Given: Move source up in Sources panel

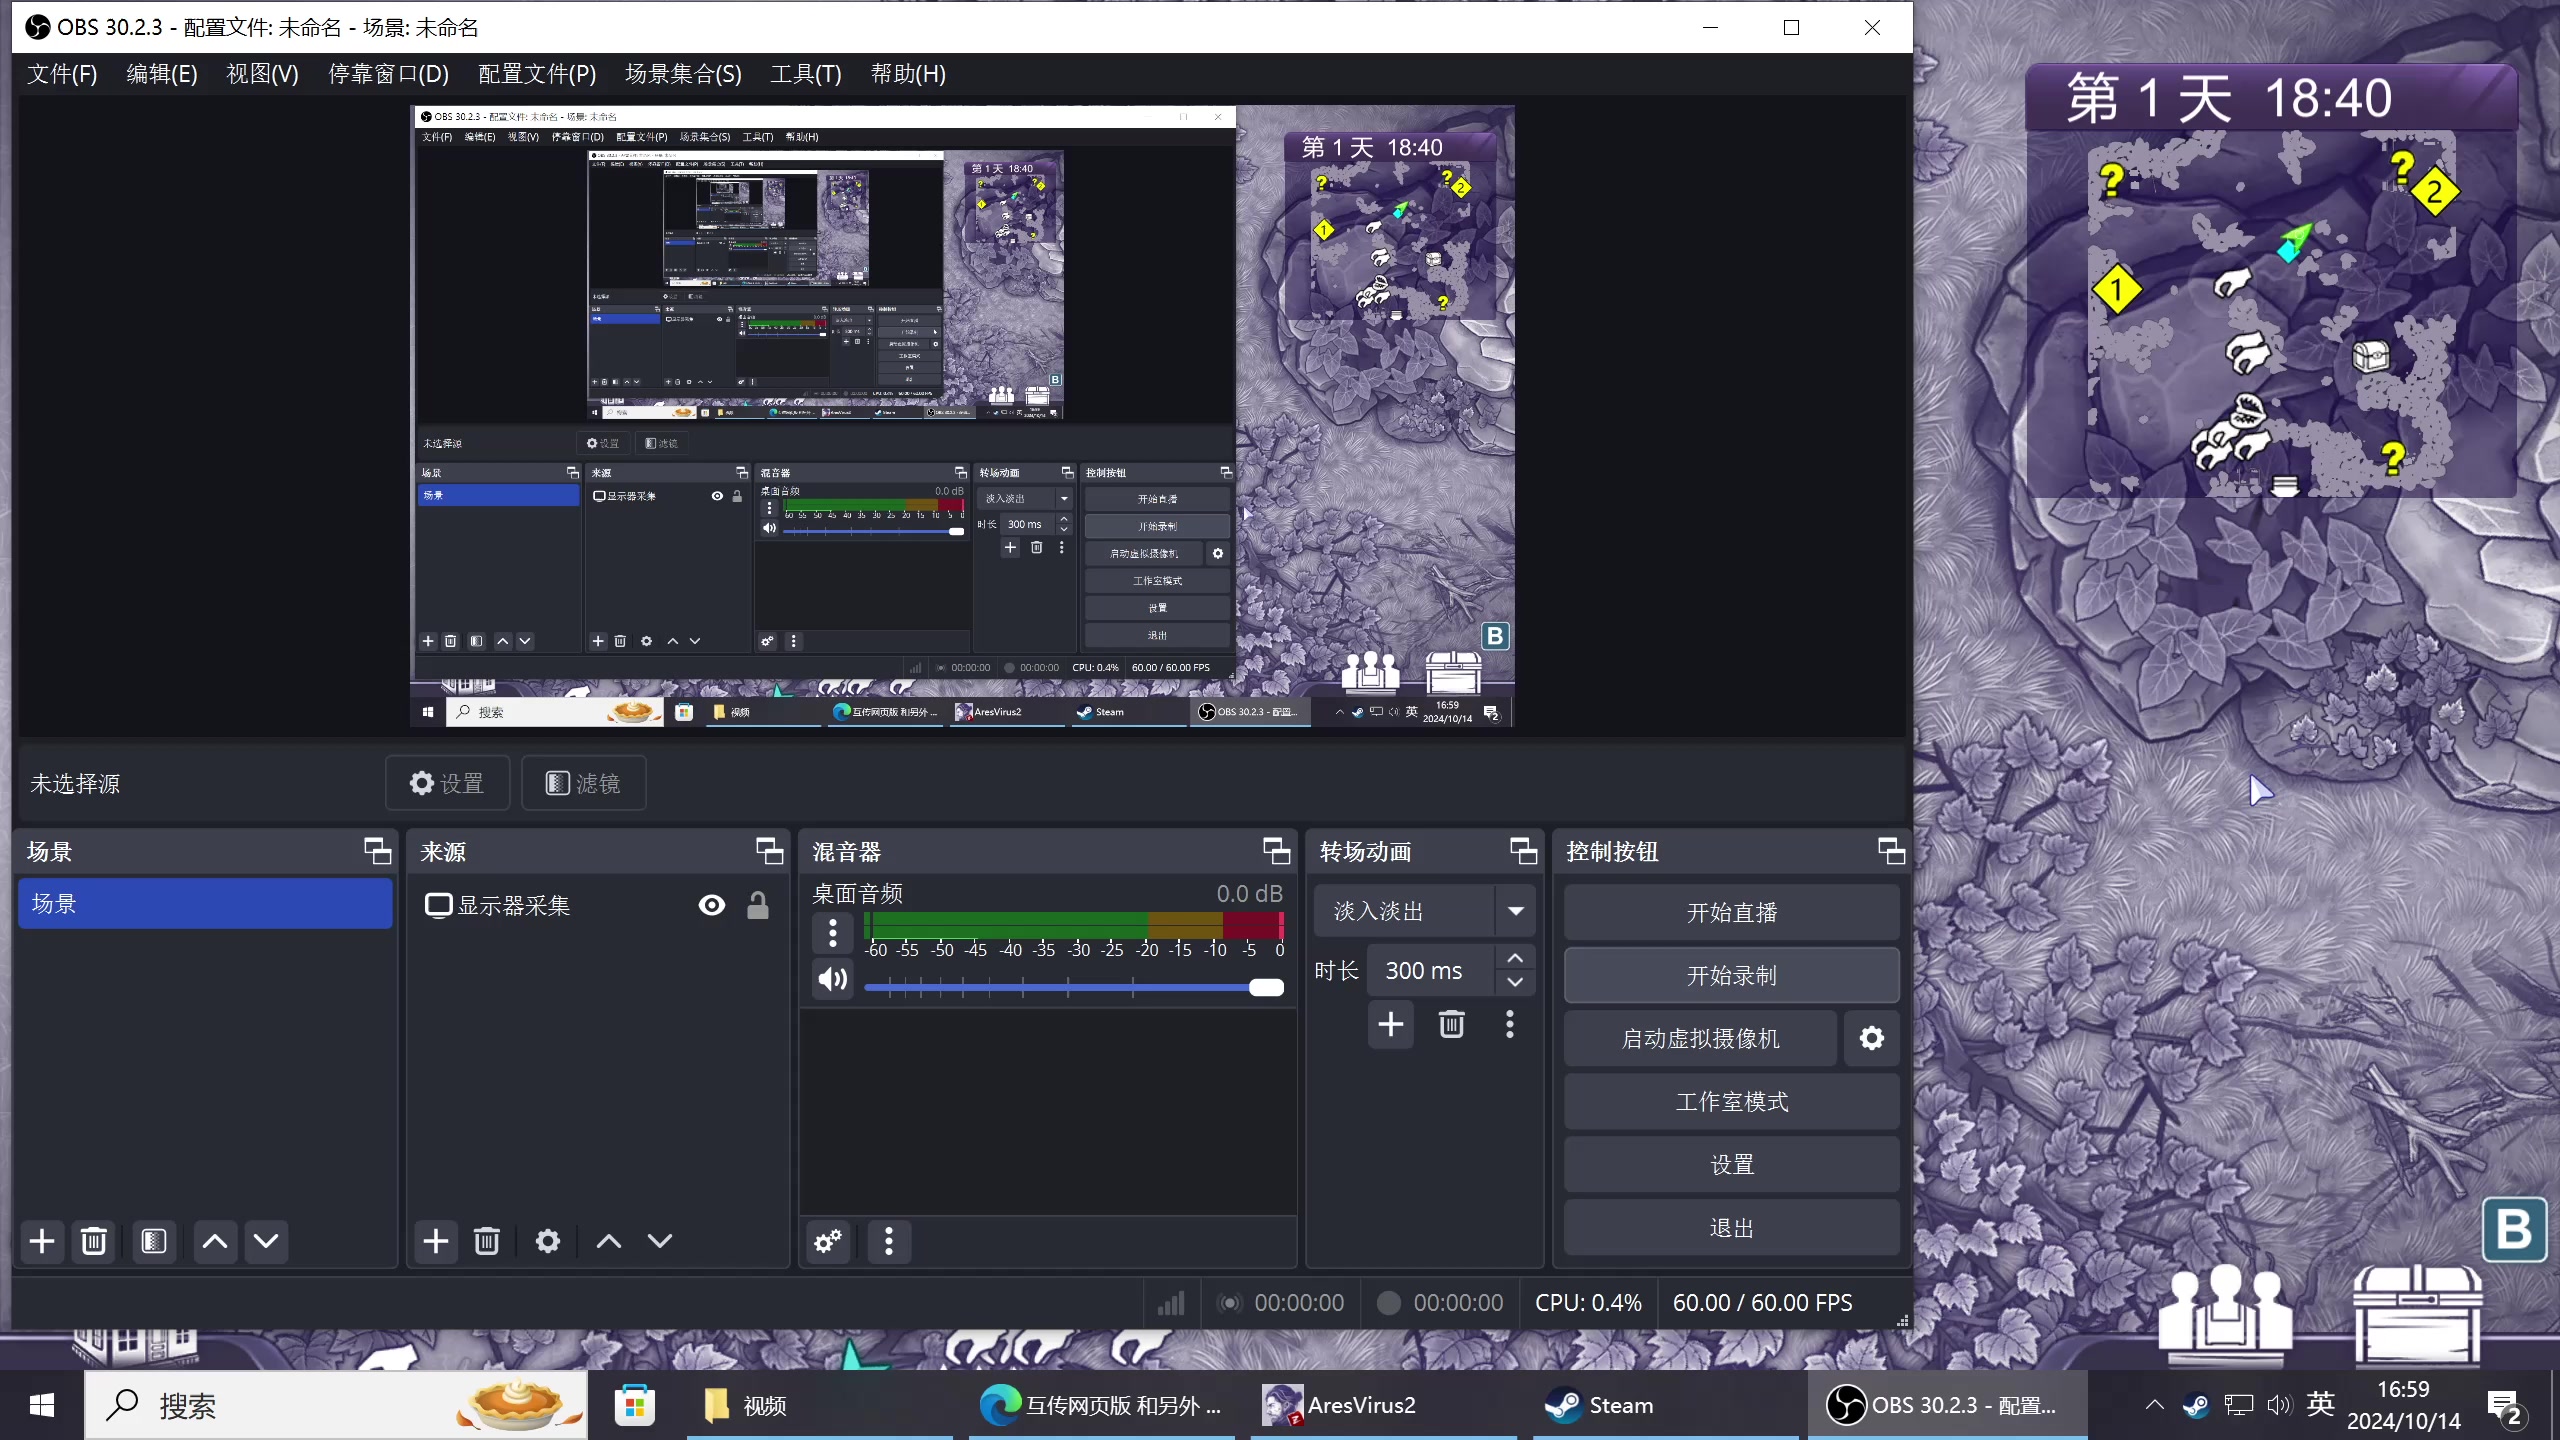Looking at the screenshot, I should tap(609, 1241).
